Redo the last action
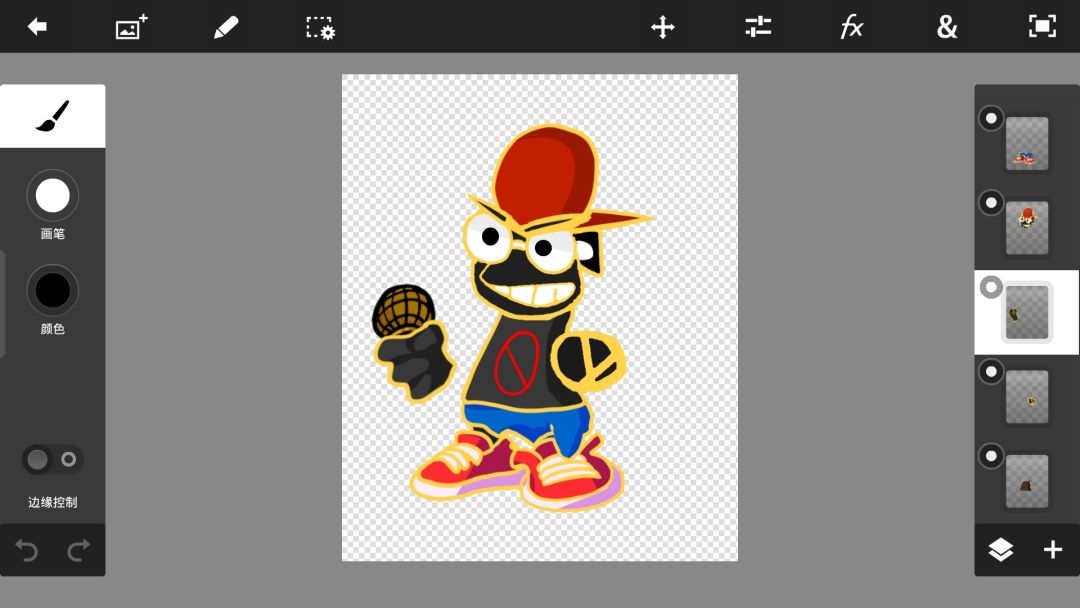The image size is (1080, 608). coord(79,550)
